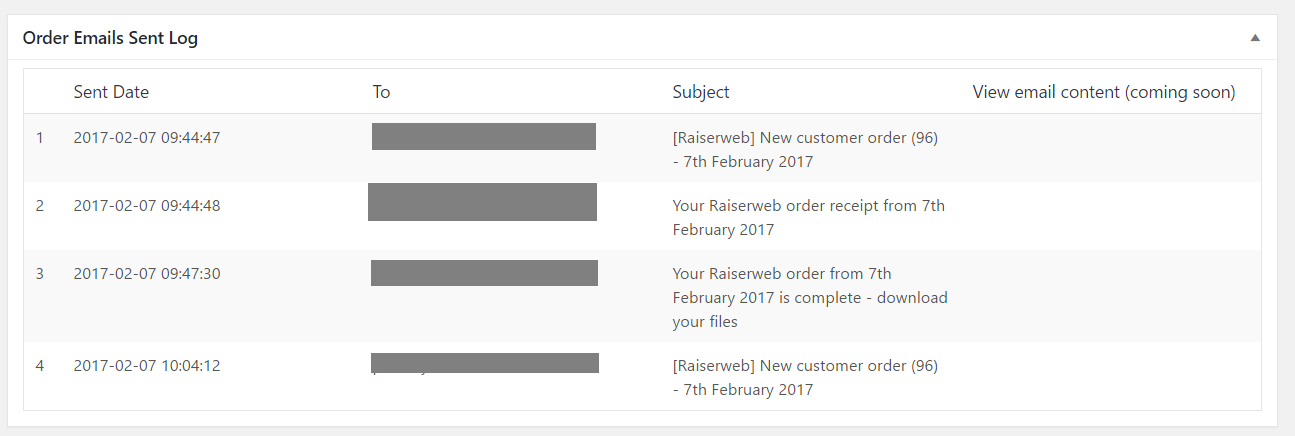This screenshot has width=1295, height=436.
Task: Select row number 4 in the log
Action: point(40,366)
